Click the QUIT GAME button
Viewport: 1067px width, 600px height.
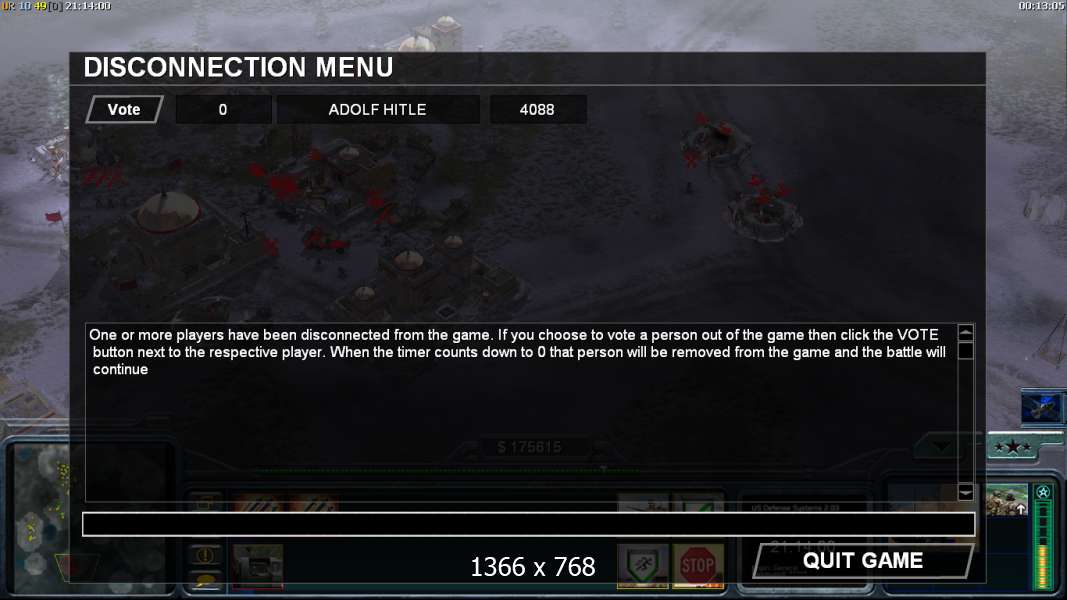point(863,561)
